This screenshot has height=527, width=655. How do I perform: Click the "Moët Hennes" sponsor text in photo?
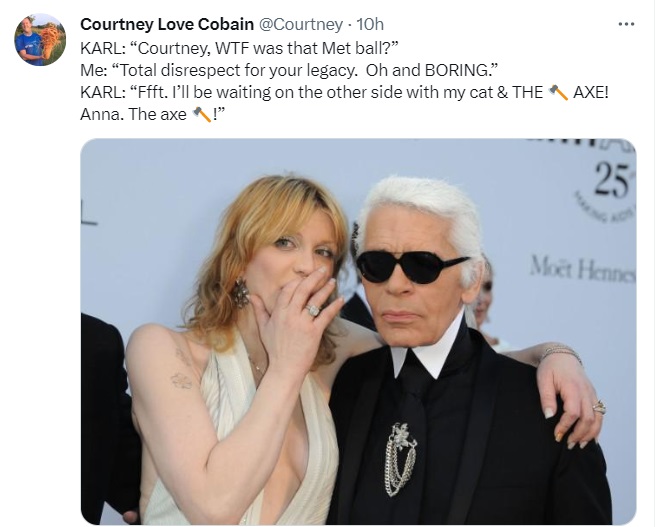tap(583, 268)
